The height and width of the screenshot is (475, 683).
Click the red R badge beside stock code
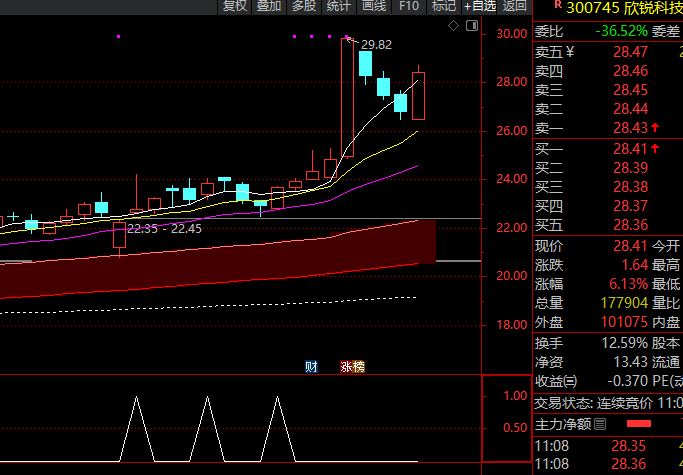pyautogui.click(x=558, y=5)
